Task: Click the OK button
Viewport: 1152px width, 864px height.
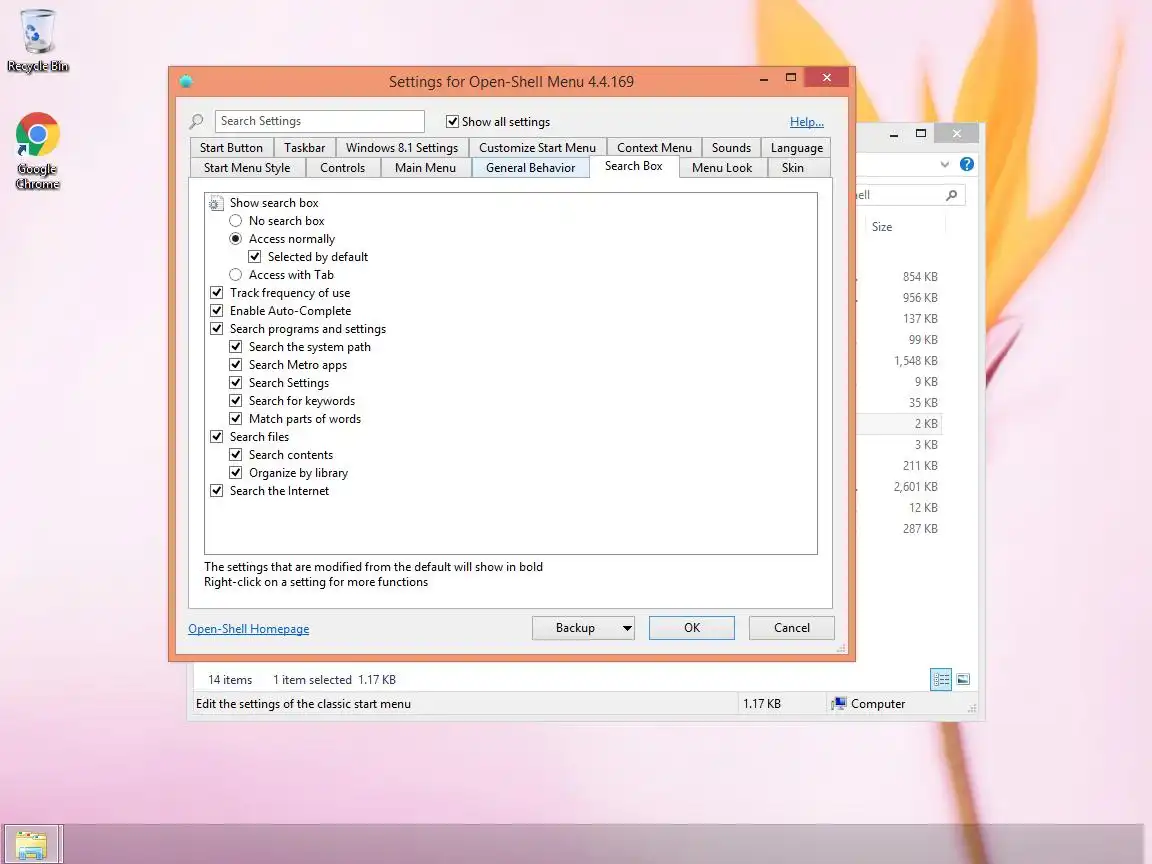Action: pyautogui.click(x=691, y=628)
